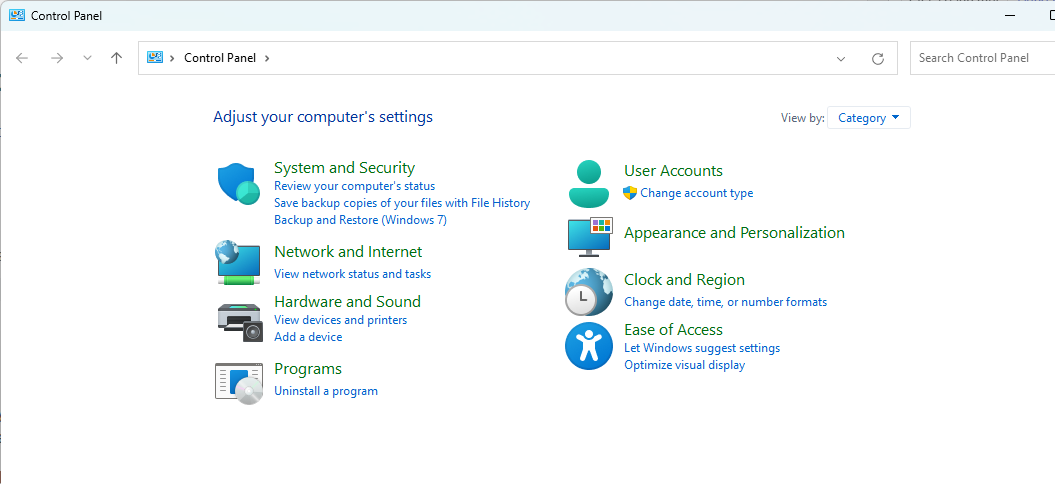
Task: Open Ease of Access category
Action: tap(673, 330)
